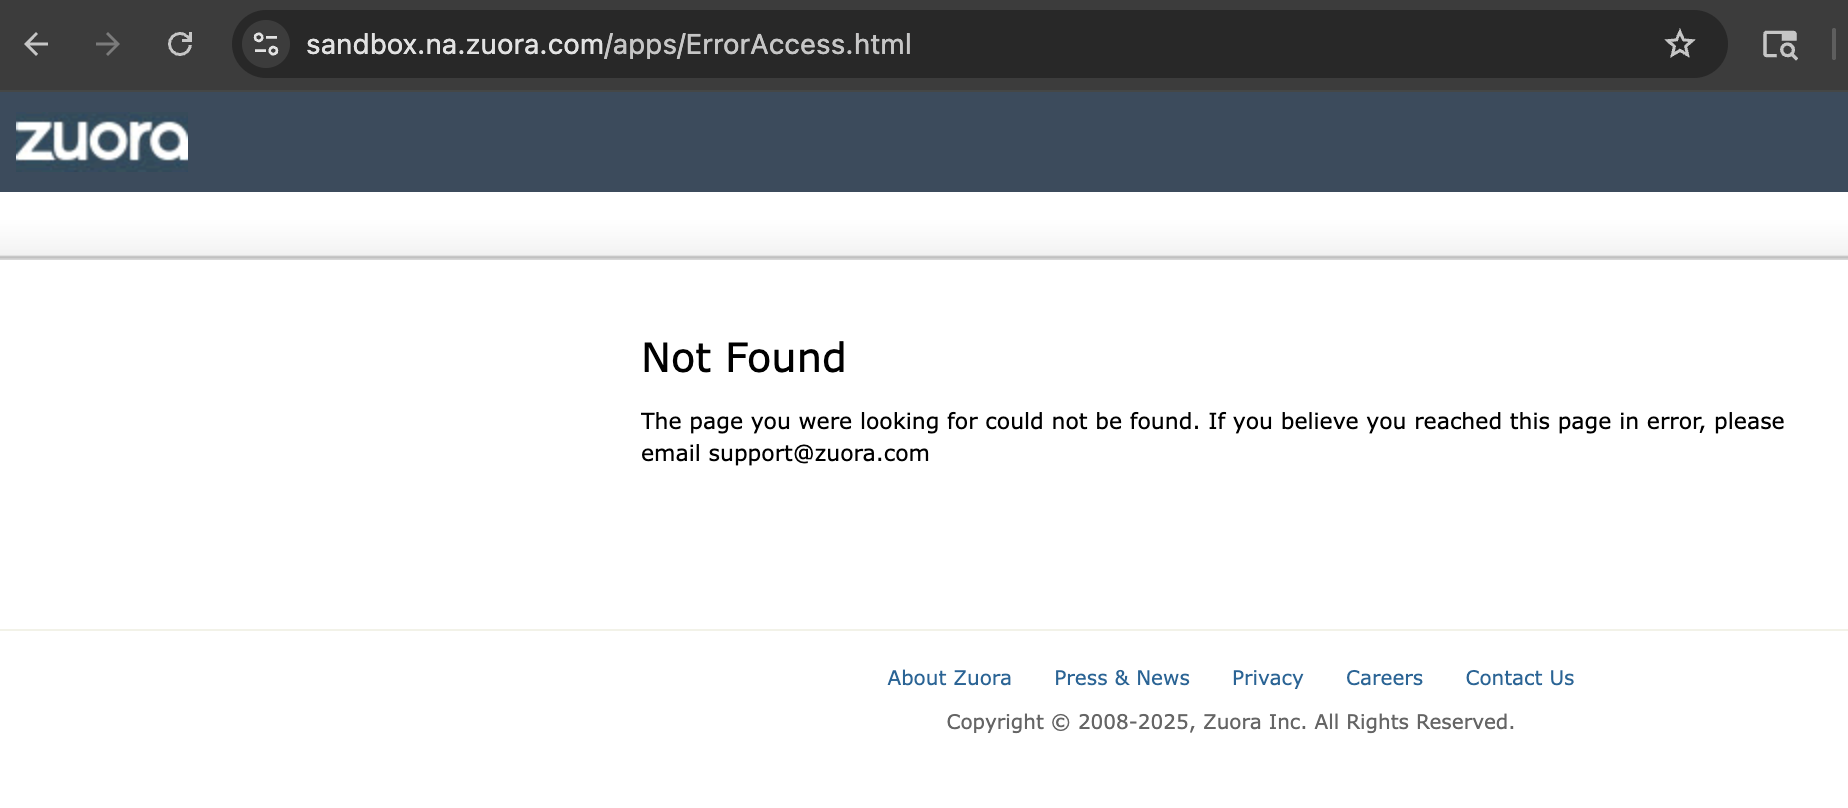Open the Privacy footer link

click(1267, 678)
